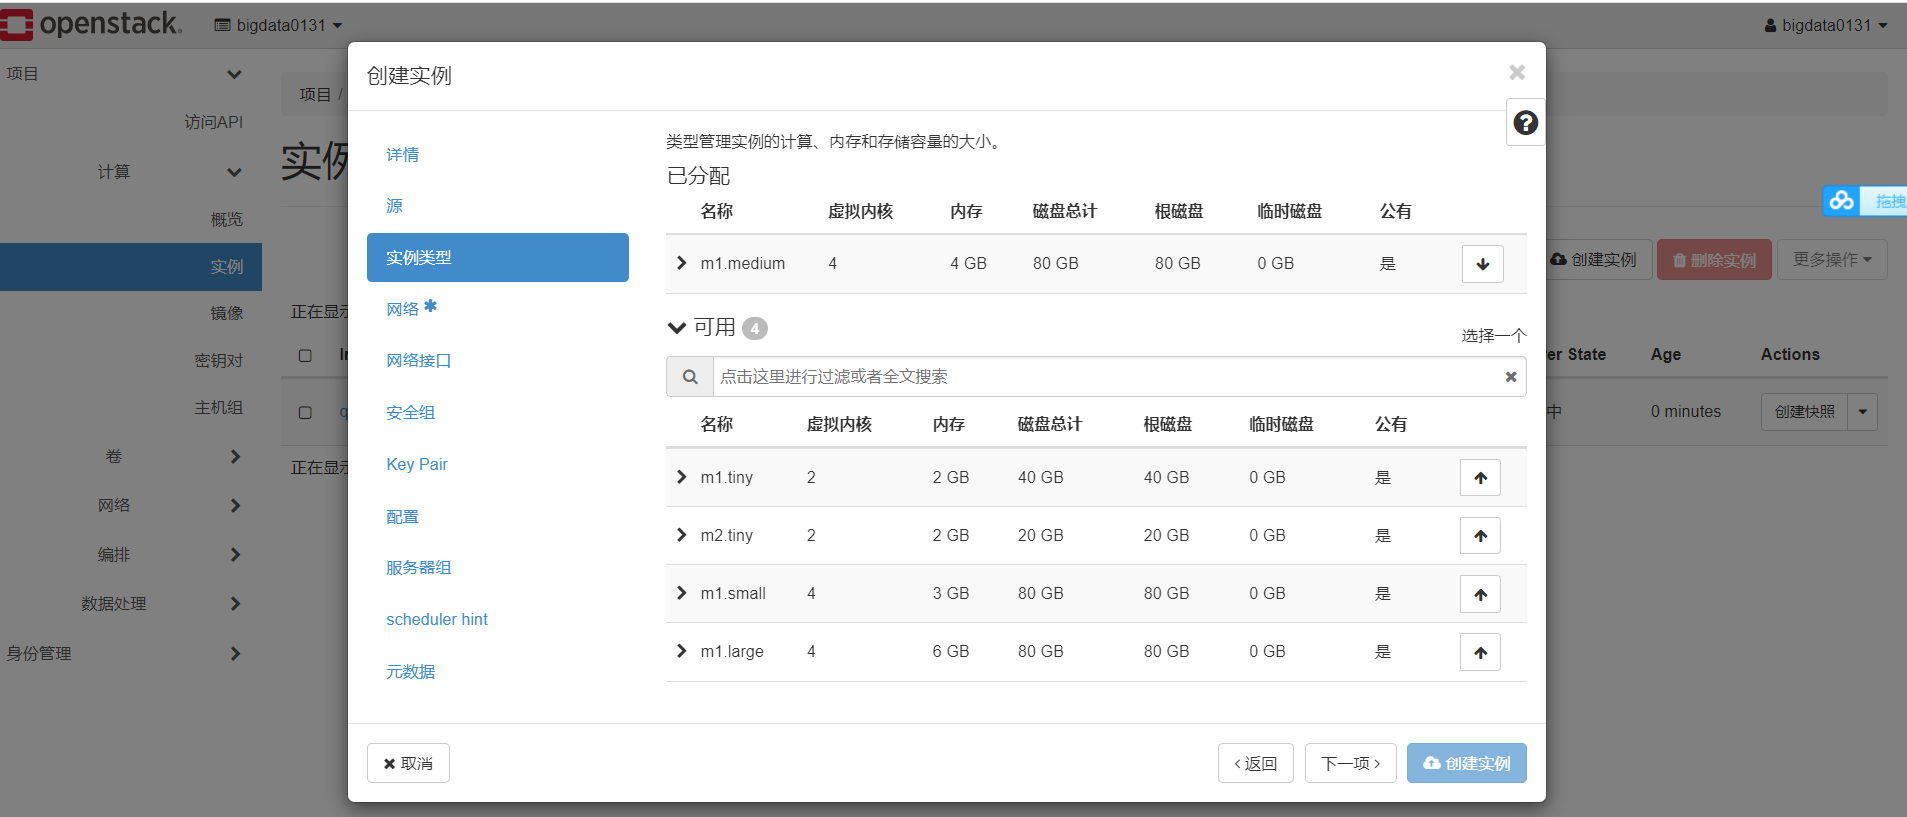Tick the checkbox of the first instance row
The height and width of the screenshot is (817, 1907).
(305, 412)
